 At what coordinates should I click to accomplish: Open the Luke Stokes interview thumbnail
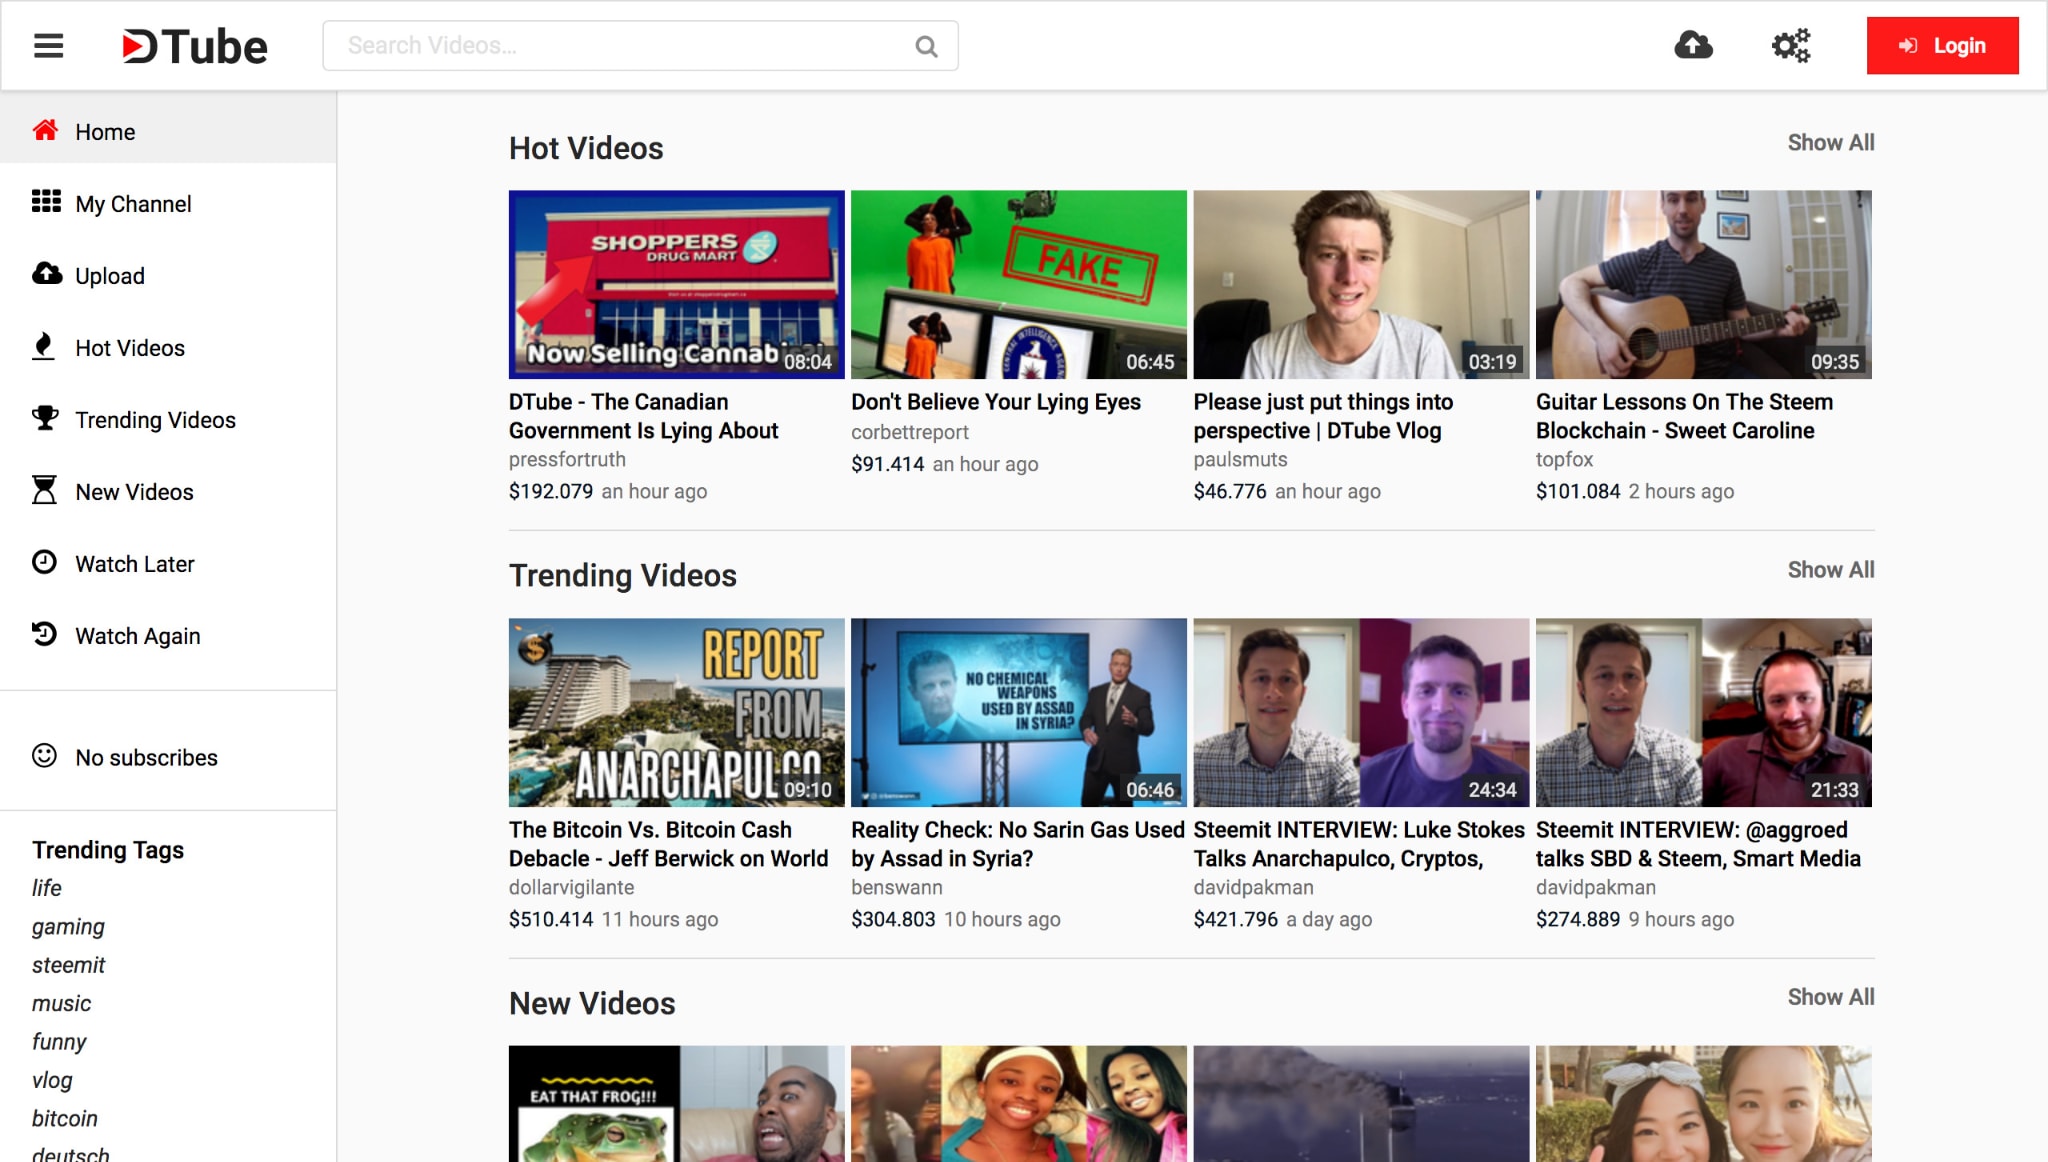coord(1361,712)
